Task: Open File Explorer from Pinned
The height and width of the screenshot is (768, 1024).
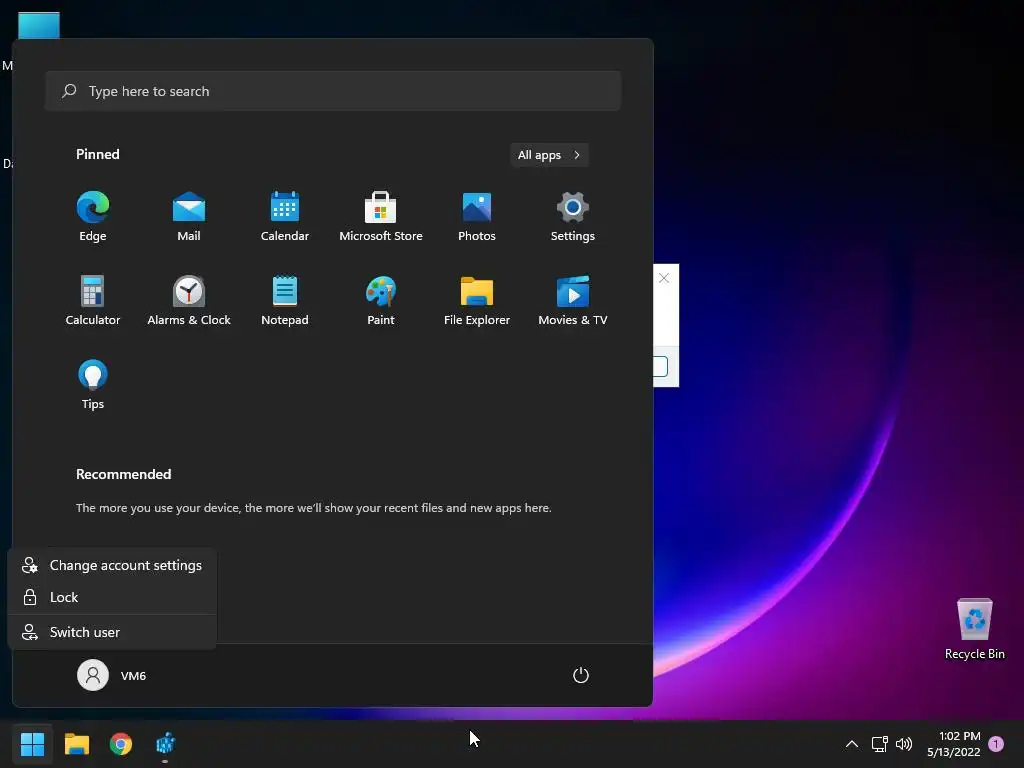Action: [x=477, y=300]
